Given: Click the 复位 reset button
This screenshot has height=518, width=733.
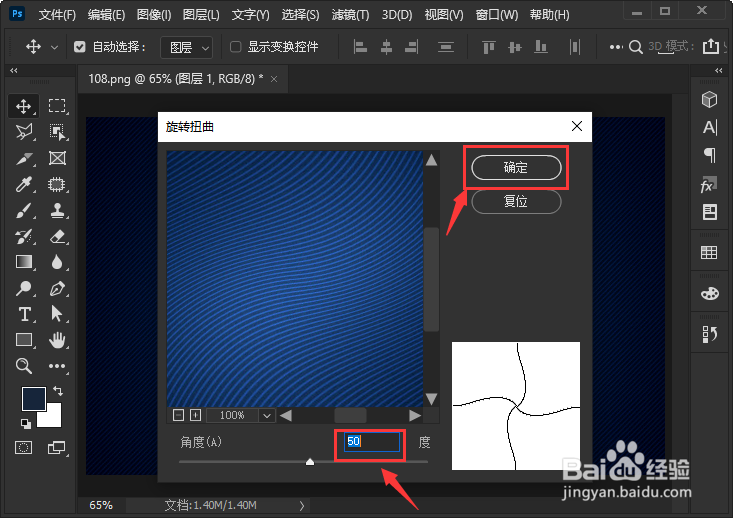Looking at the screenshot, I should (516, 201).
